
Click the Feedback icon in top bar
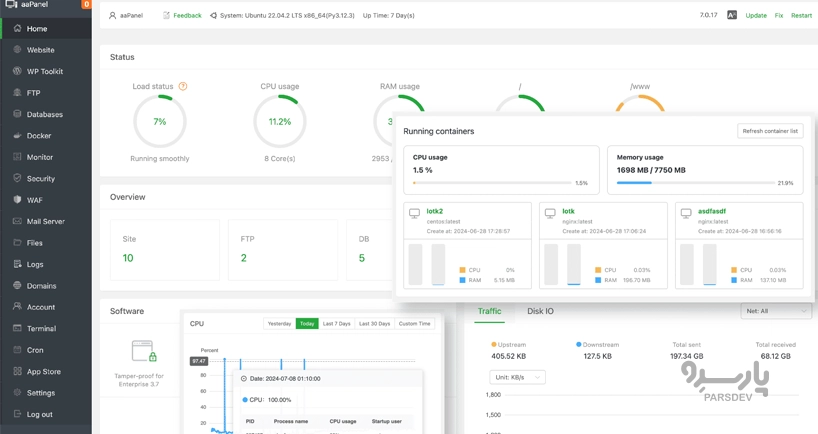point(166,16)
